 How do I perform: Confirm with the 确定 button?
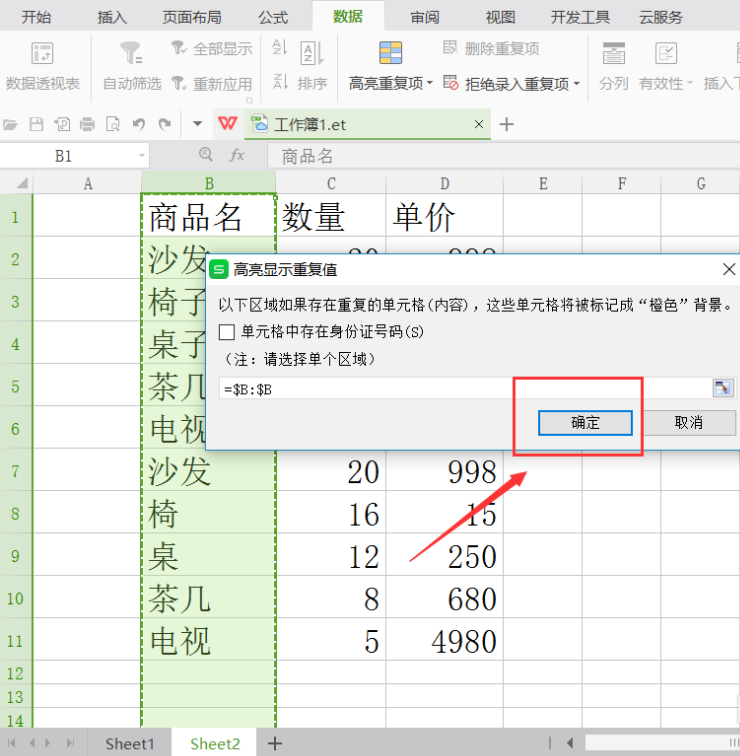coord(585,423)
